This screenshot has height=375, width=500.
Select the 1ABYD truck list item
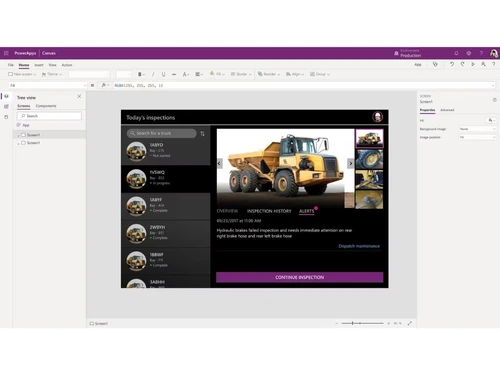point(166,151)
